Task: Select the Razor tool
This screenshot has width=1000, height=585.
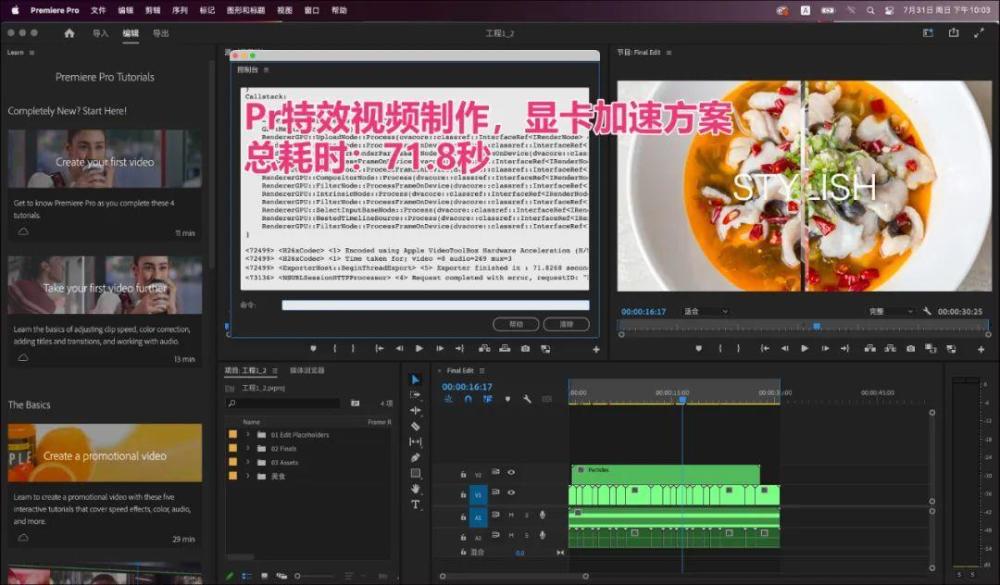Action: [416, 426]
